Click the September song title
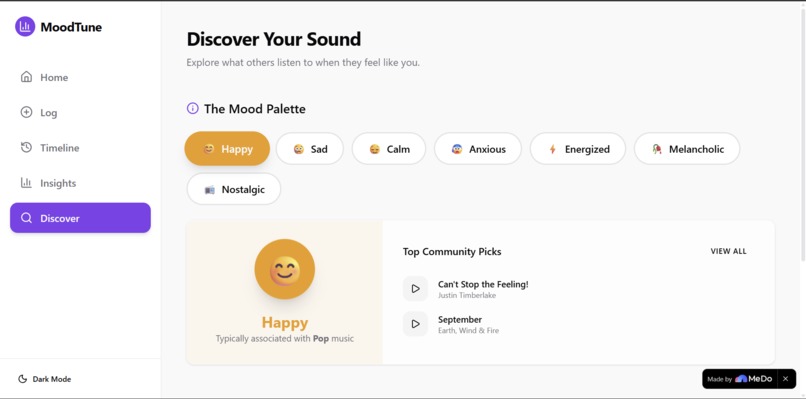This screenshot has height=399, width=806. point(460,319)
